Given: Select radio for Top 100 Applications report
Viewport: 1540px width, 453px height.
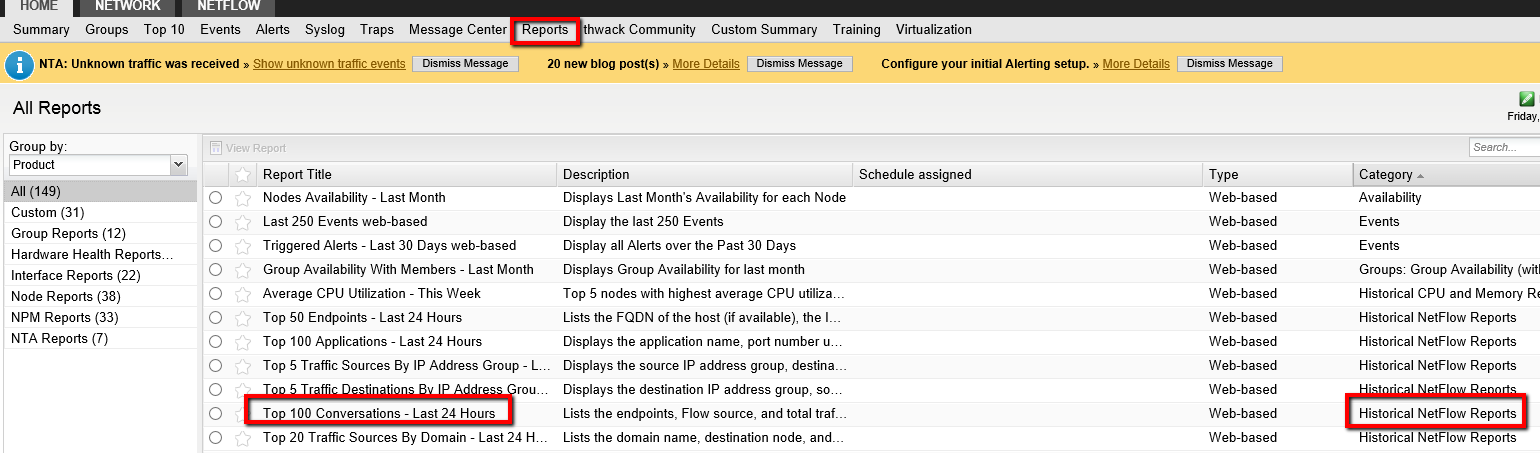Looking at the screenshot, I should (216, 342).
